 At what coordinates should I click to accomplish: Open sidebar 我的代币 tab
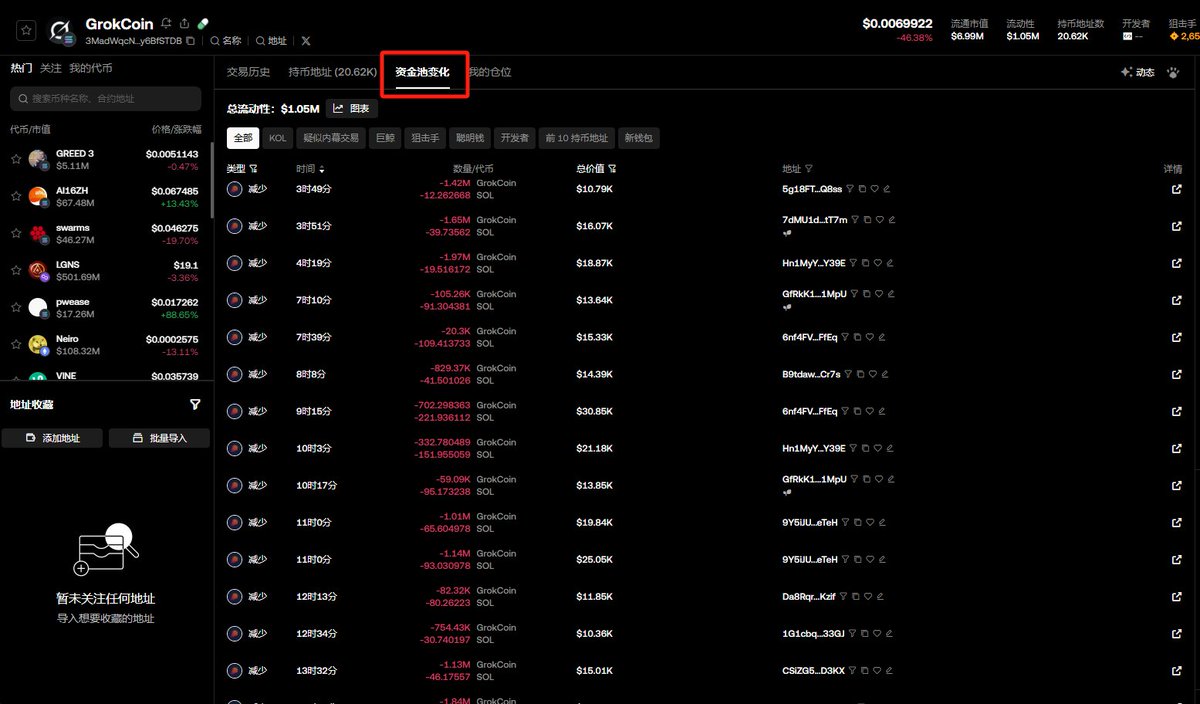91,68
